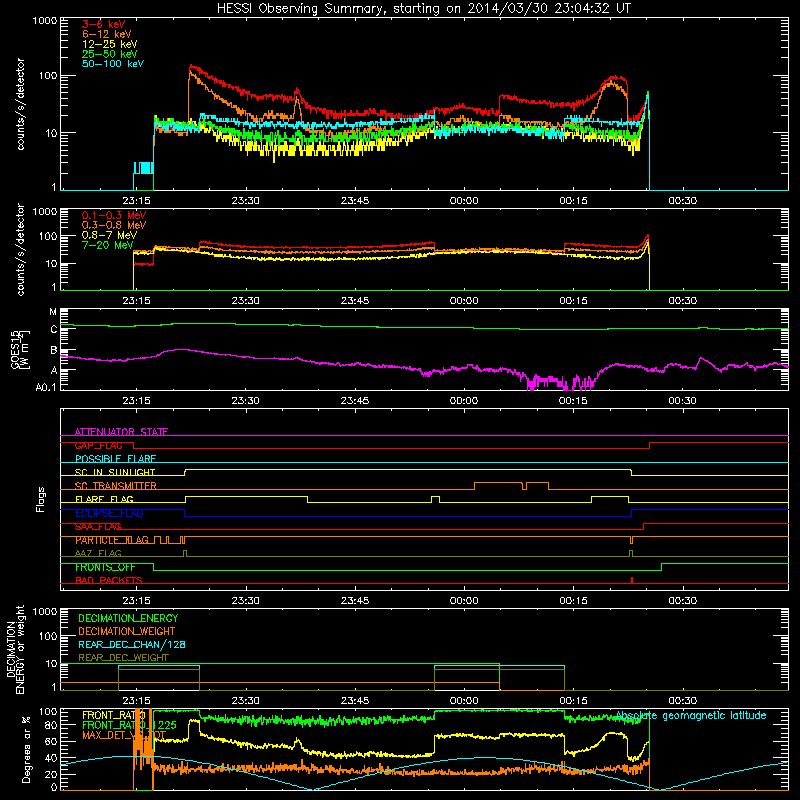The image size is (800, 800).
Task: Click the 23:45 tick under the MeV panel
Action: (x=355, y=301)
